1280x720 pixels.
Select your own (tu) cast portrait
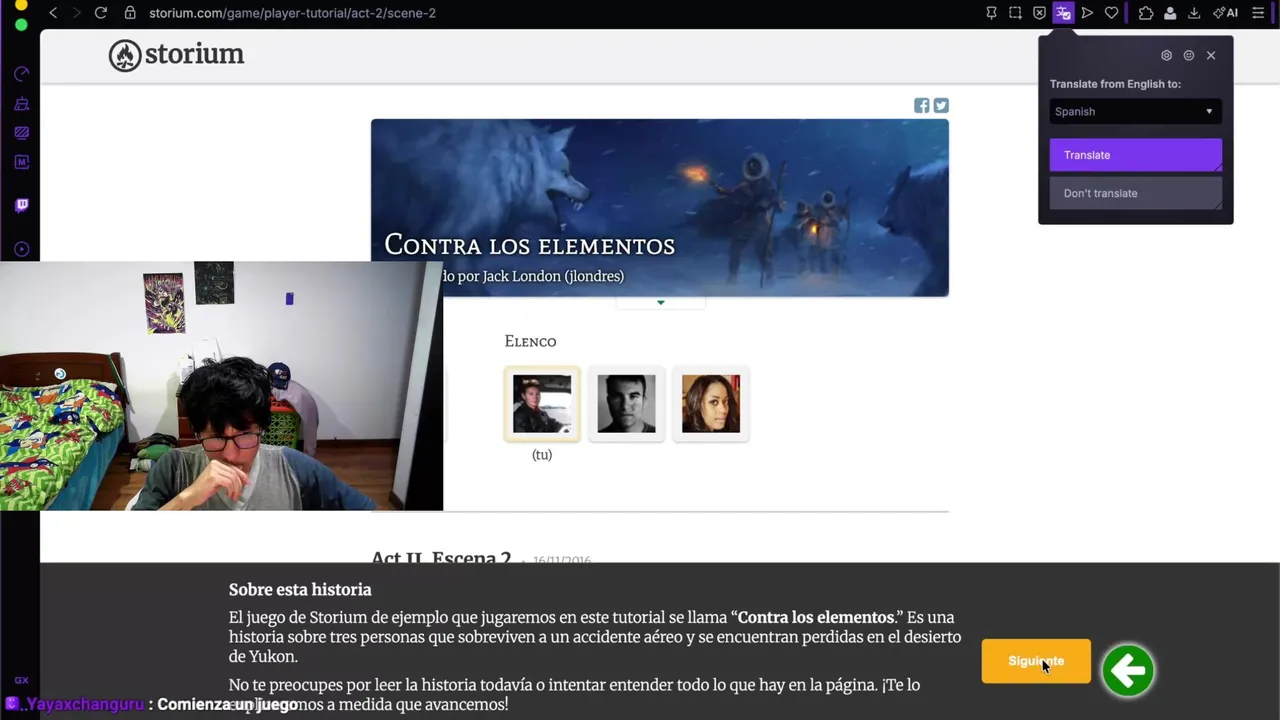pyautogui.click(x=542, y=404)
